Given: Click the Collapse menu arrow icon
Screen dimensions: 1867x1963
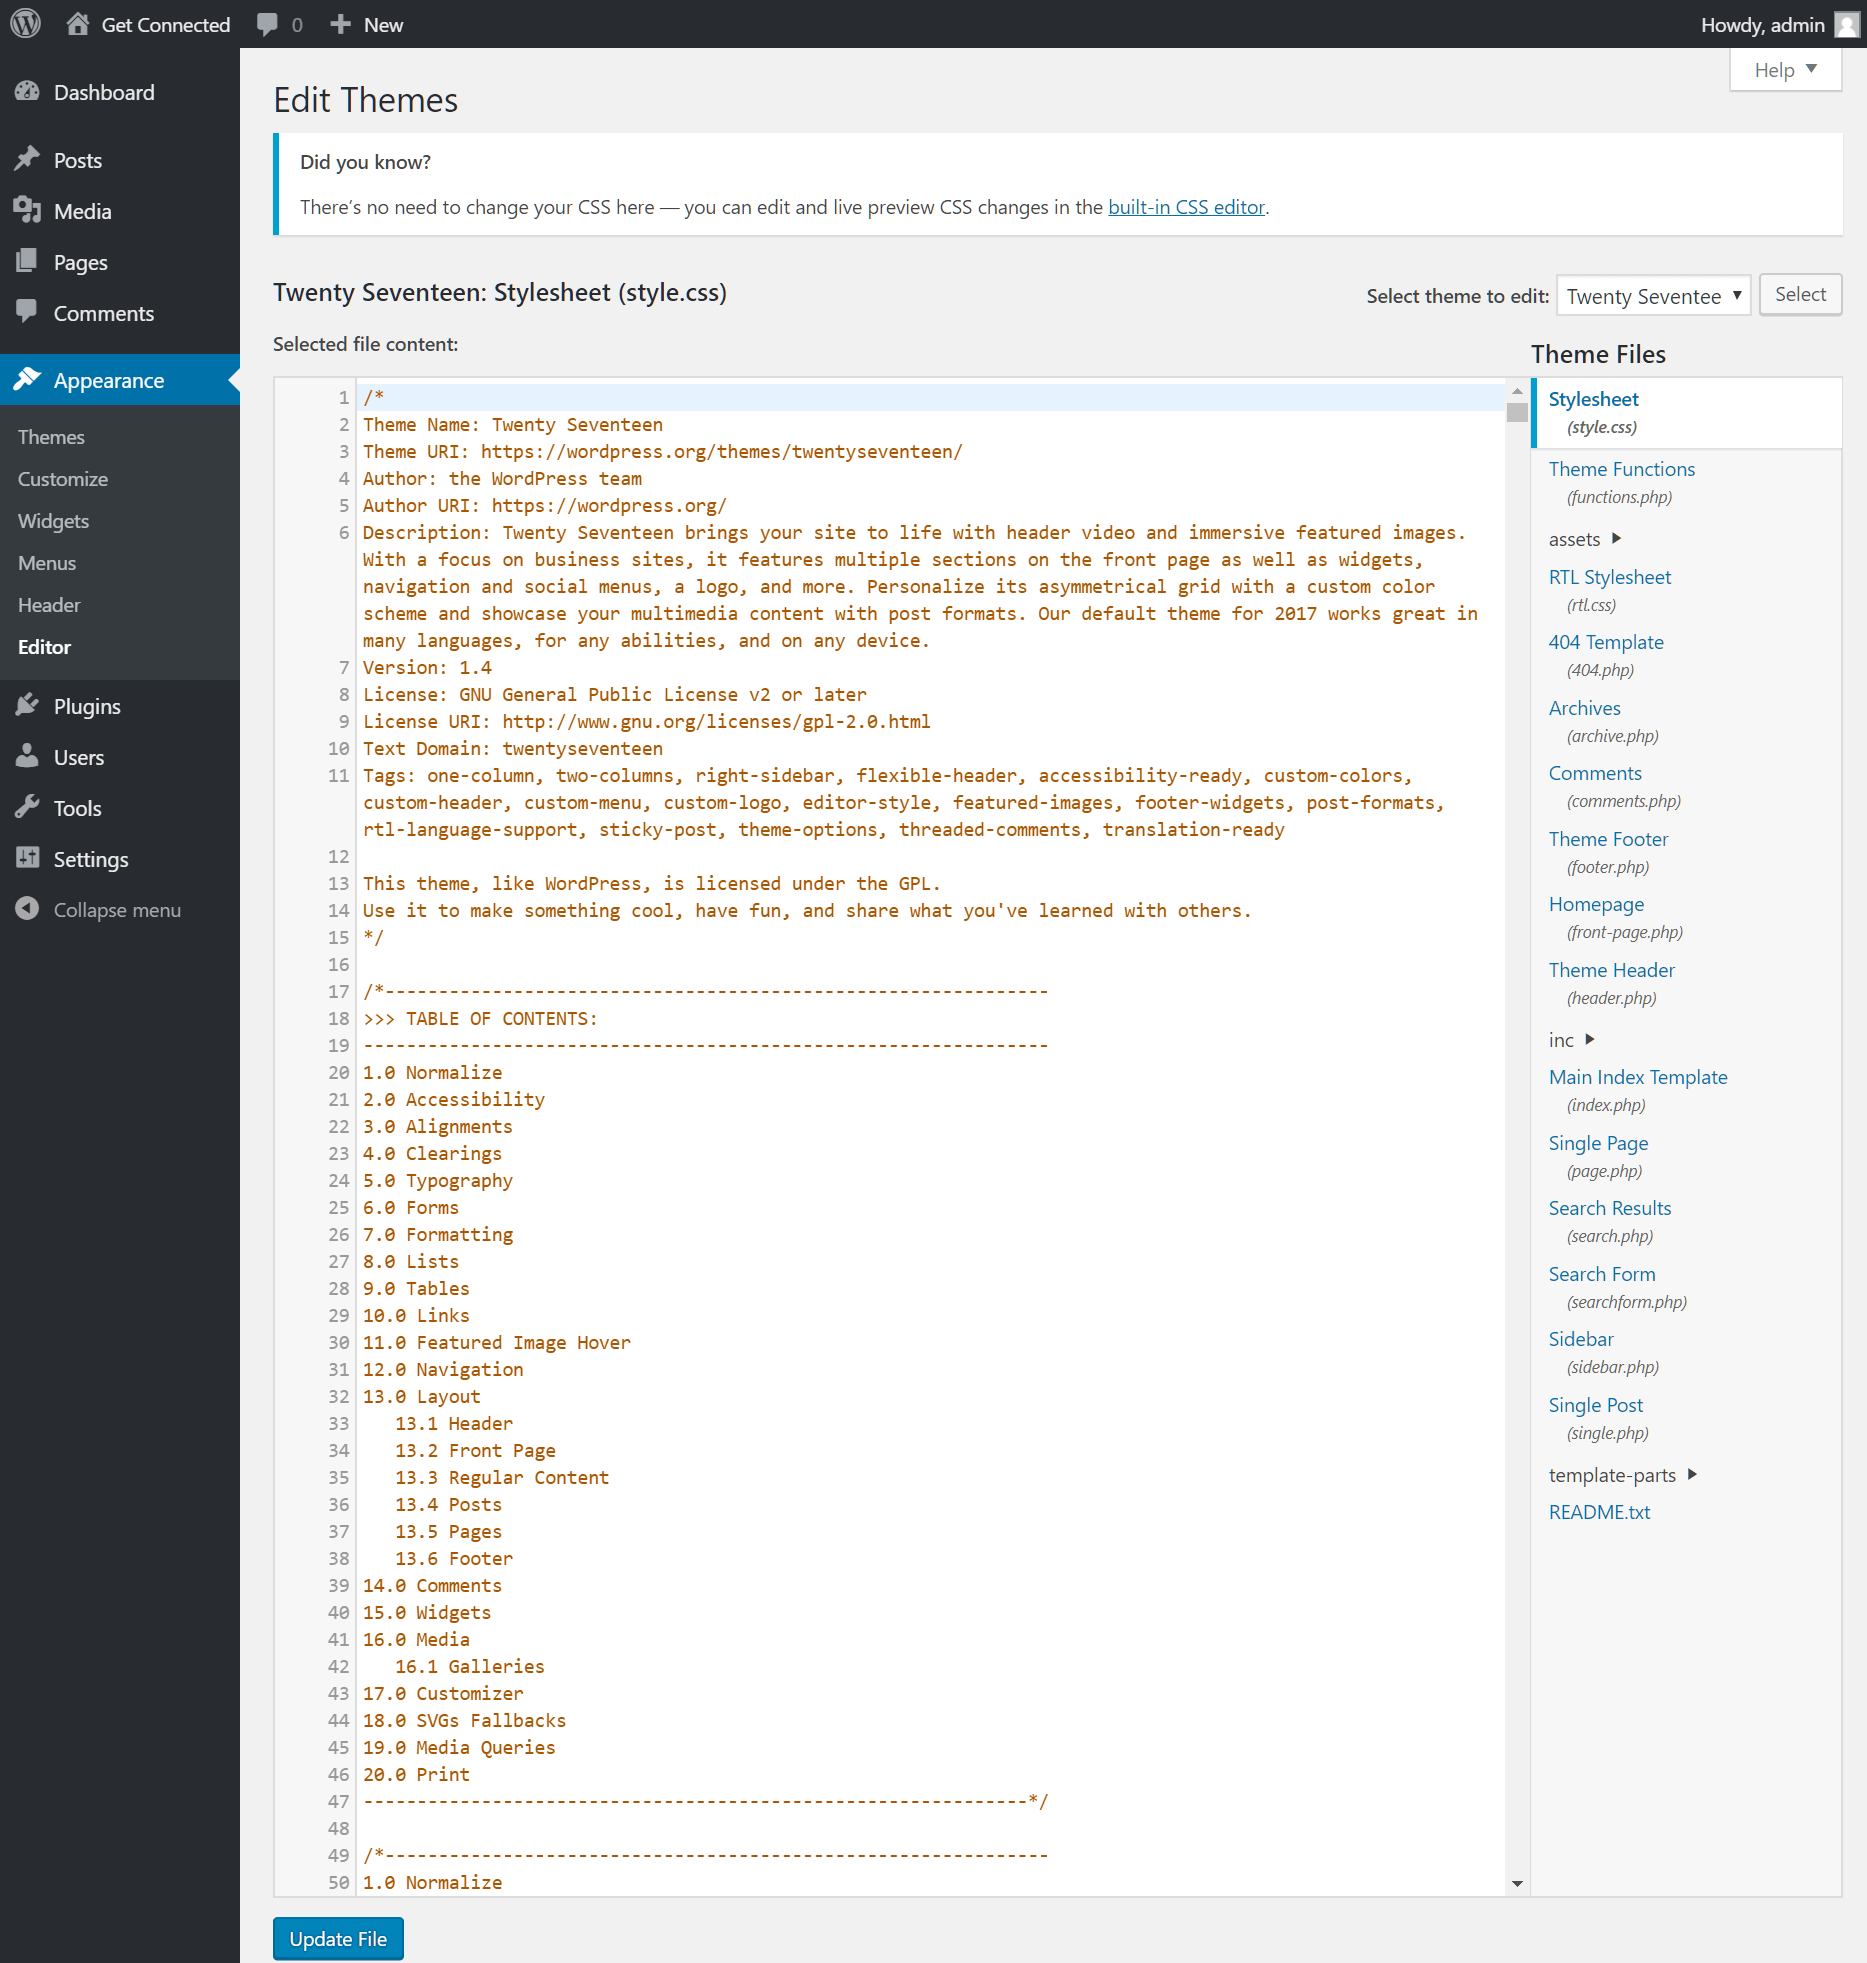Looking at the screenshot, I should tap(27, 910).
